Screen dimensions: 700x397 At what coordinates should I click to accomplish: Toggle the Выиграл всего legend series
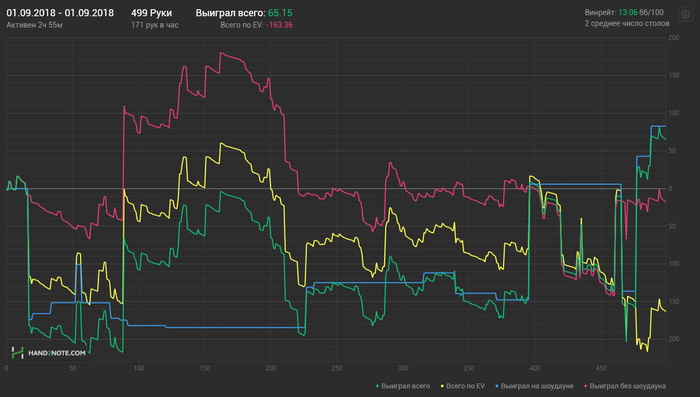tap(403, 386)
